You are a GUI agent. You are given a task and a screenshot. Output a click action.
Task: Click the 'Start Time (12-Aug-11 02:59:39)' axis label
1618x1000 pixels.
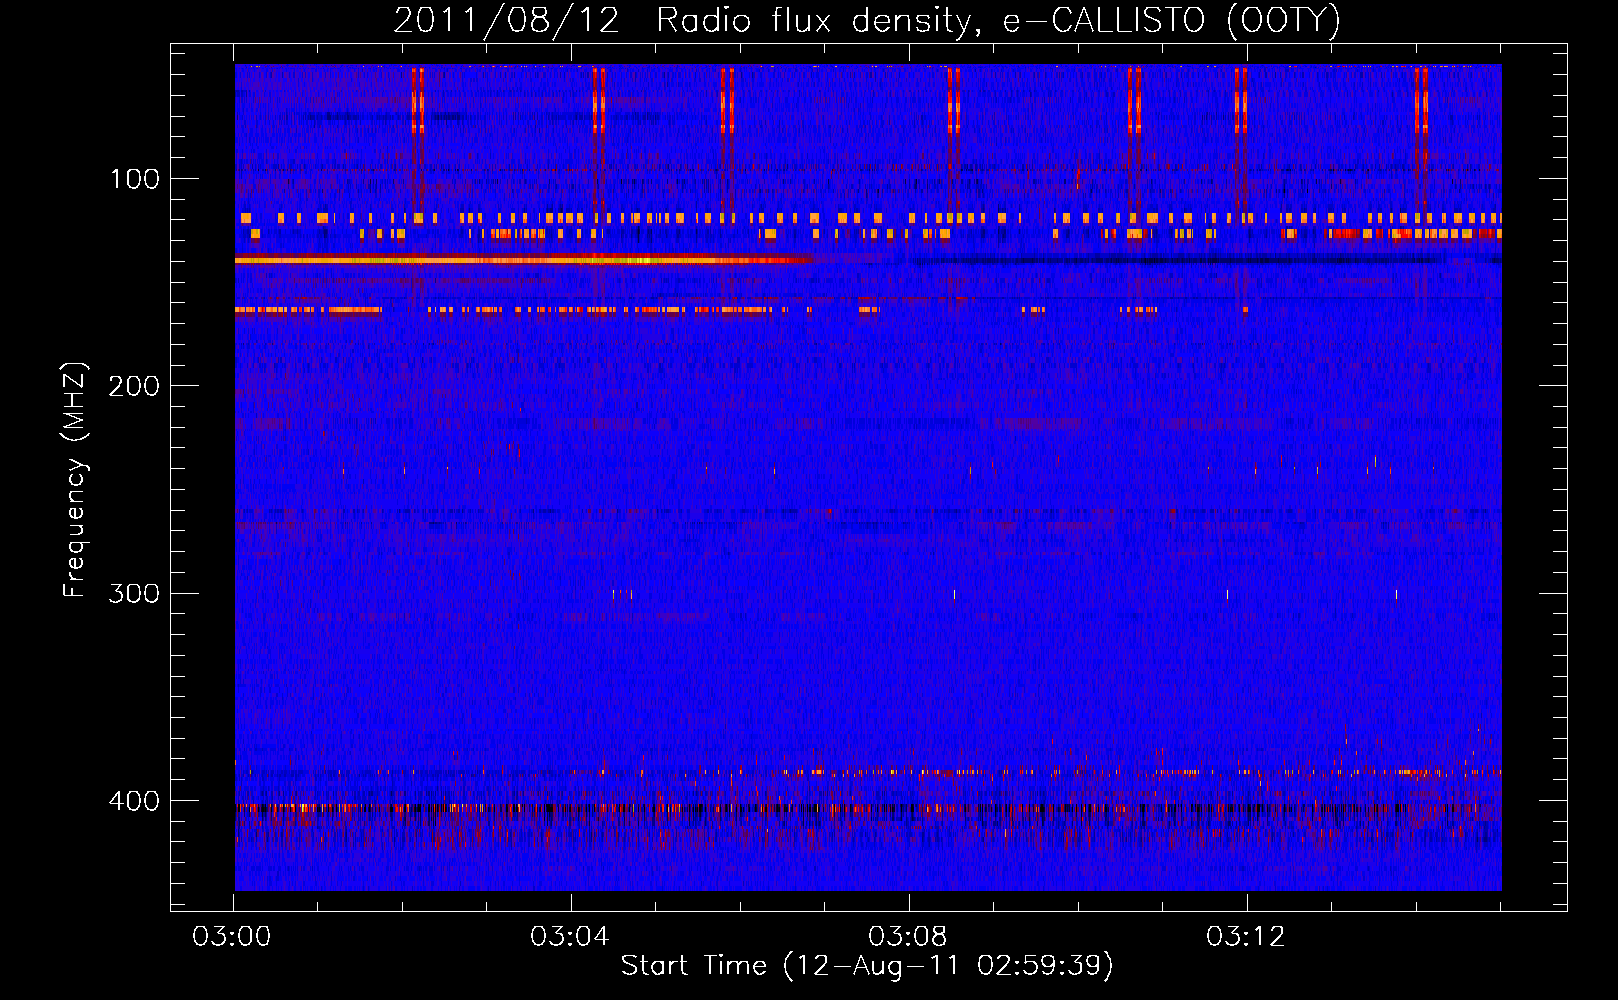pyautogui.click(x=867, y=966)
